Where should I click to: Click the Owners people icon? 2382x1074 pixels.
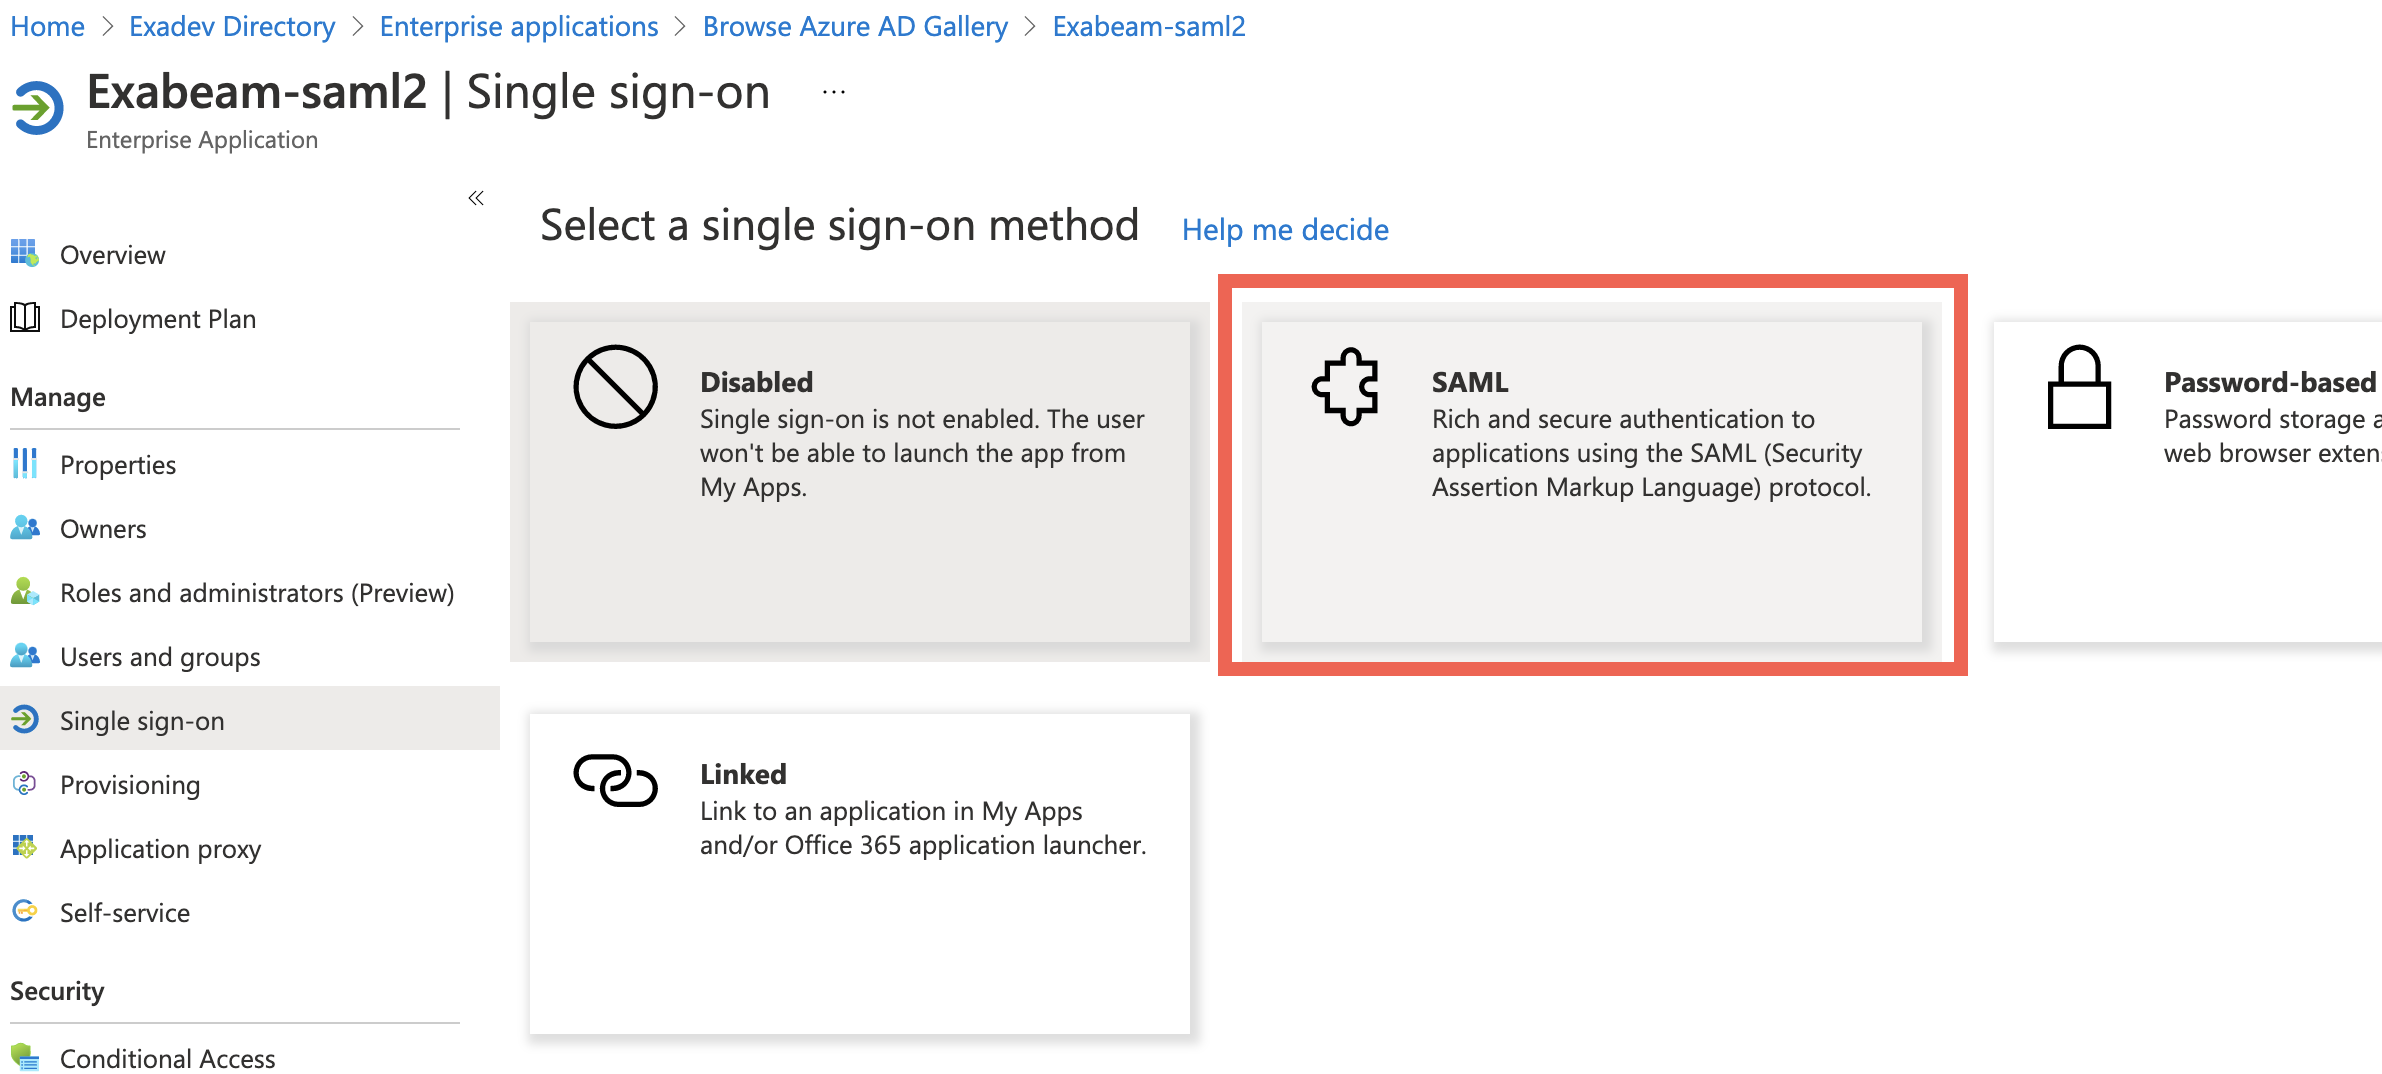point(25,527)
